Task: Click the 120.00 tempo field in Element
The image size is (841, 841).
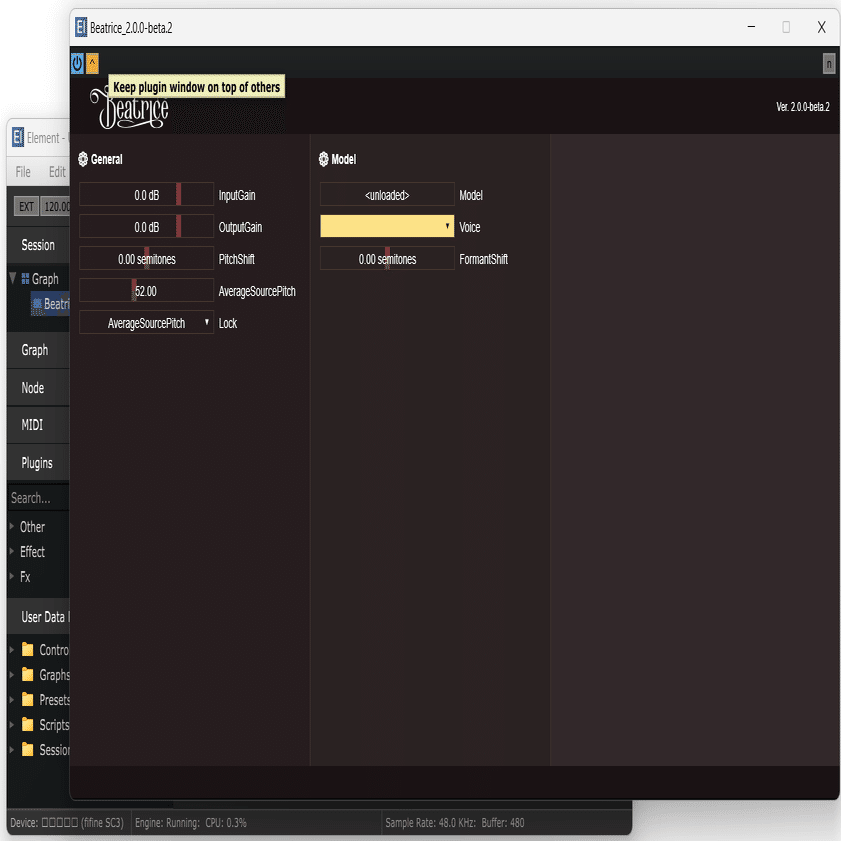Action: point(56,206)
